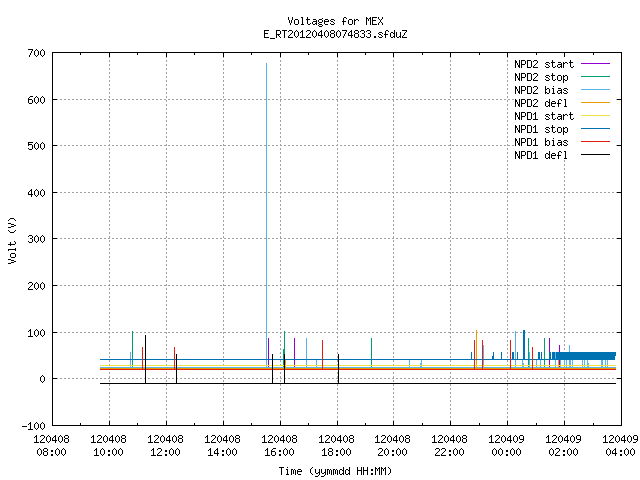Click the -100 y-axis tick label
The width and height of the screenshot is (640, 480).
pos(33,426)
